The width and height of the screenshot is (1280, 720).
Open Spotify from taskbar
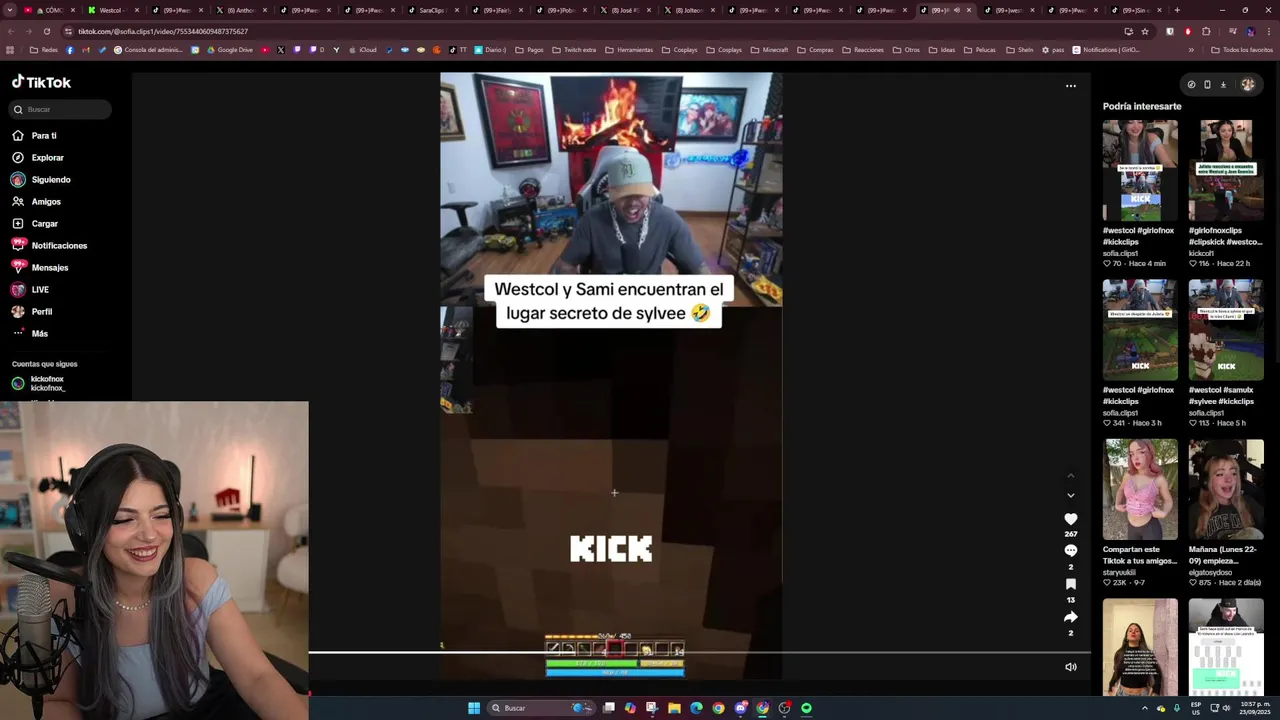pyautogui.click(x=806, y=708)
